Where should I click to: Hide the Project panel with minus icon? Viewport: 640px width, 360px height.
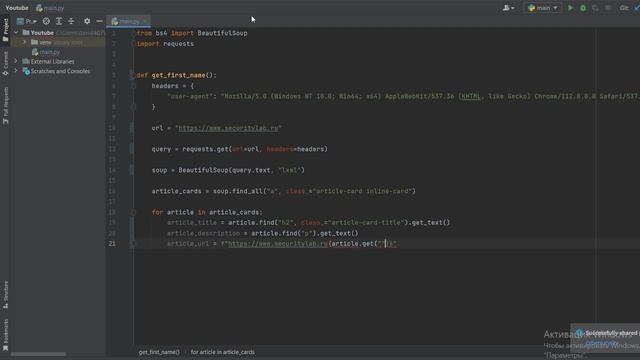pos(99,21)
